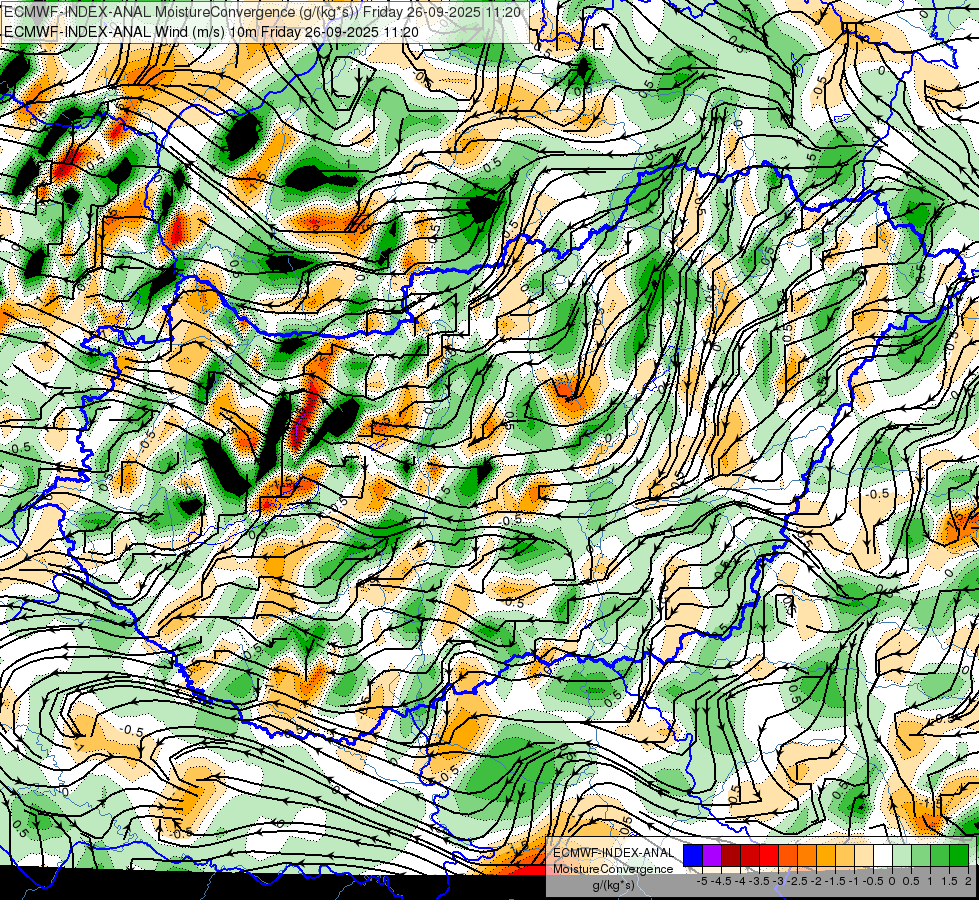This screenshot has height=900, width=979.
Task: Click the dark red swatch between -4 and -3.5
Action: pos(750,855)
